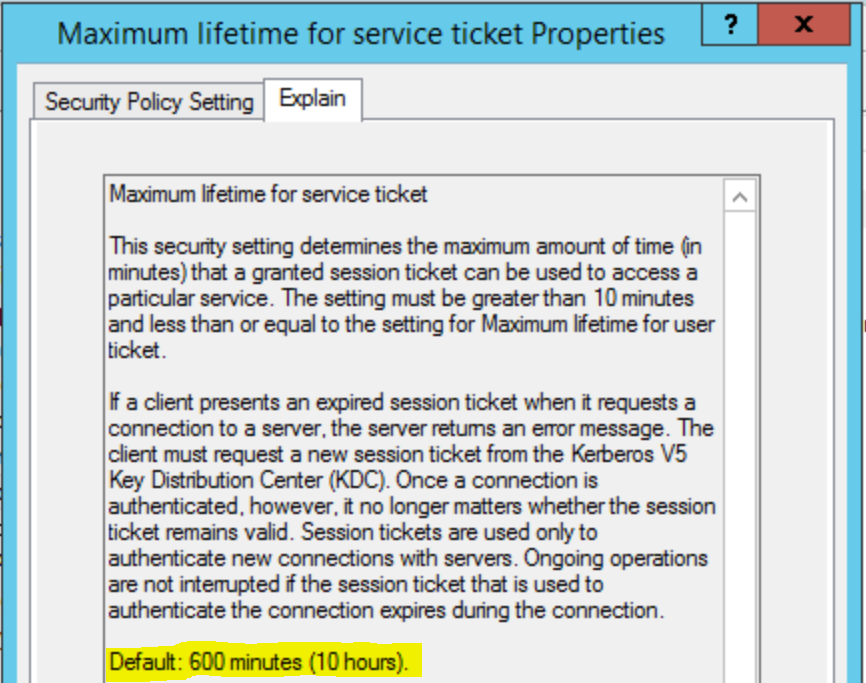Click the dialog title bar text

(x=360, y=34)
